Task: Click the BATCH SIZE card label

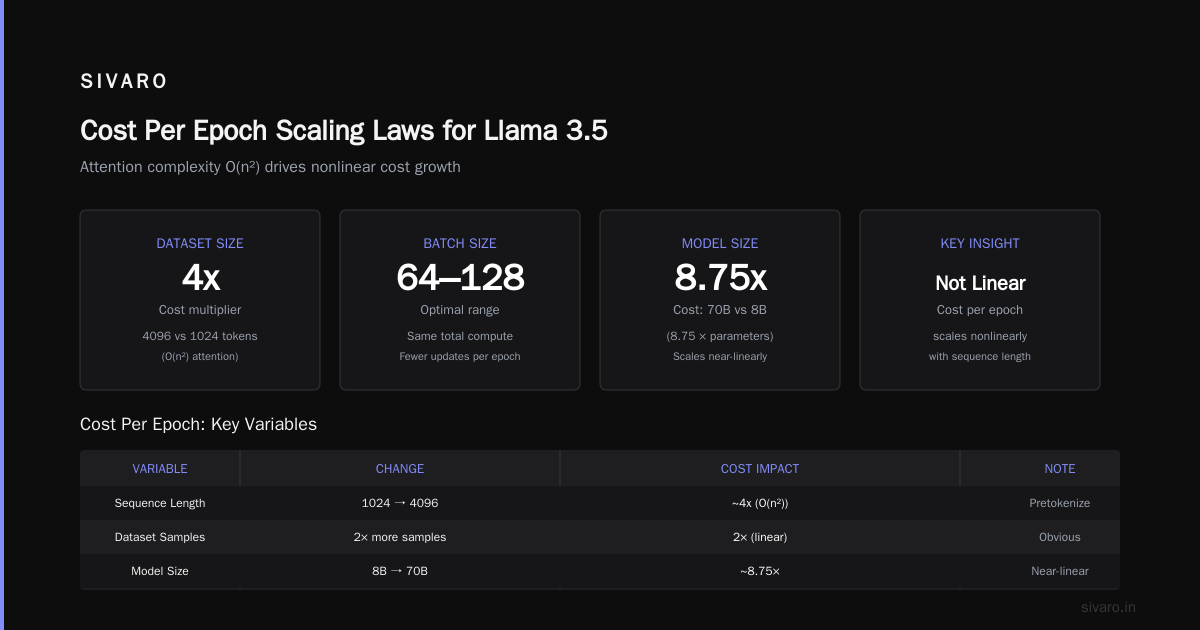Action: (460, 243)
